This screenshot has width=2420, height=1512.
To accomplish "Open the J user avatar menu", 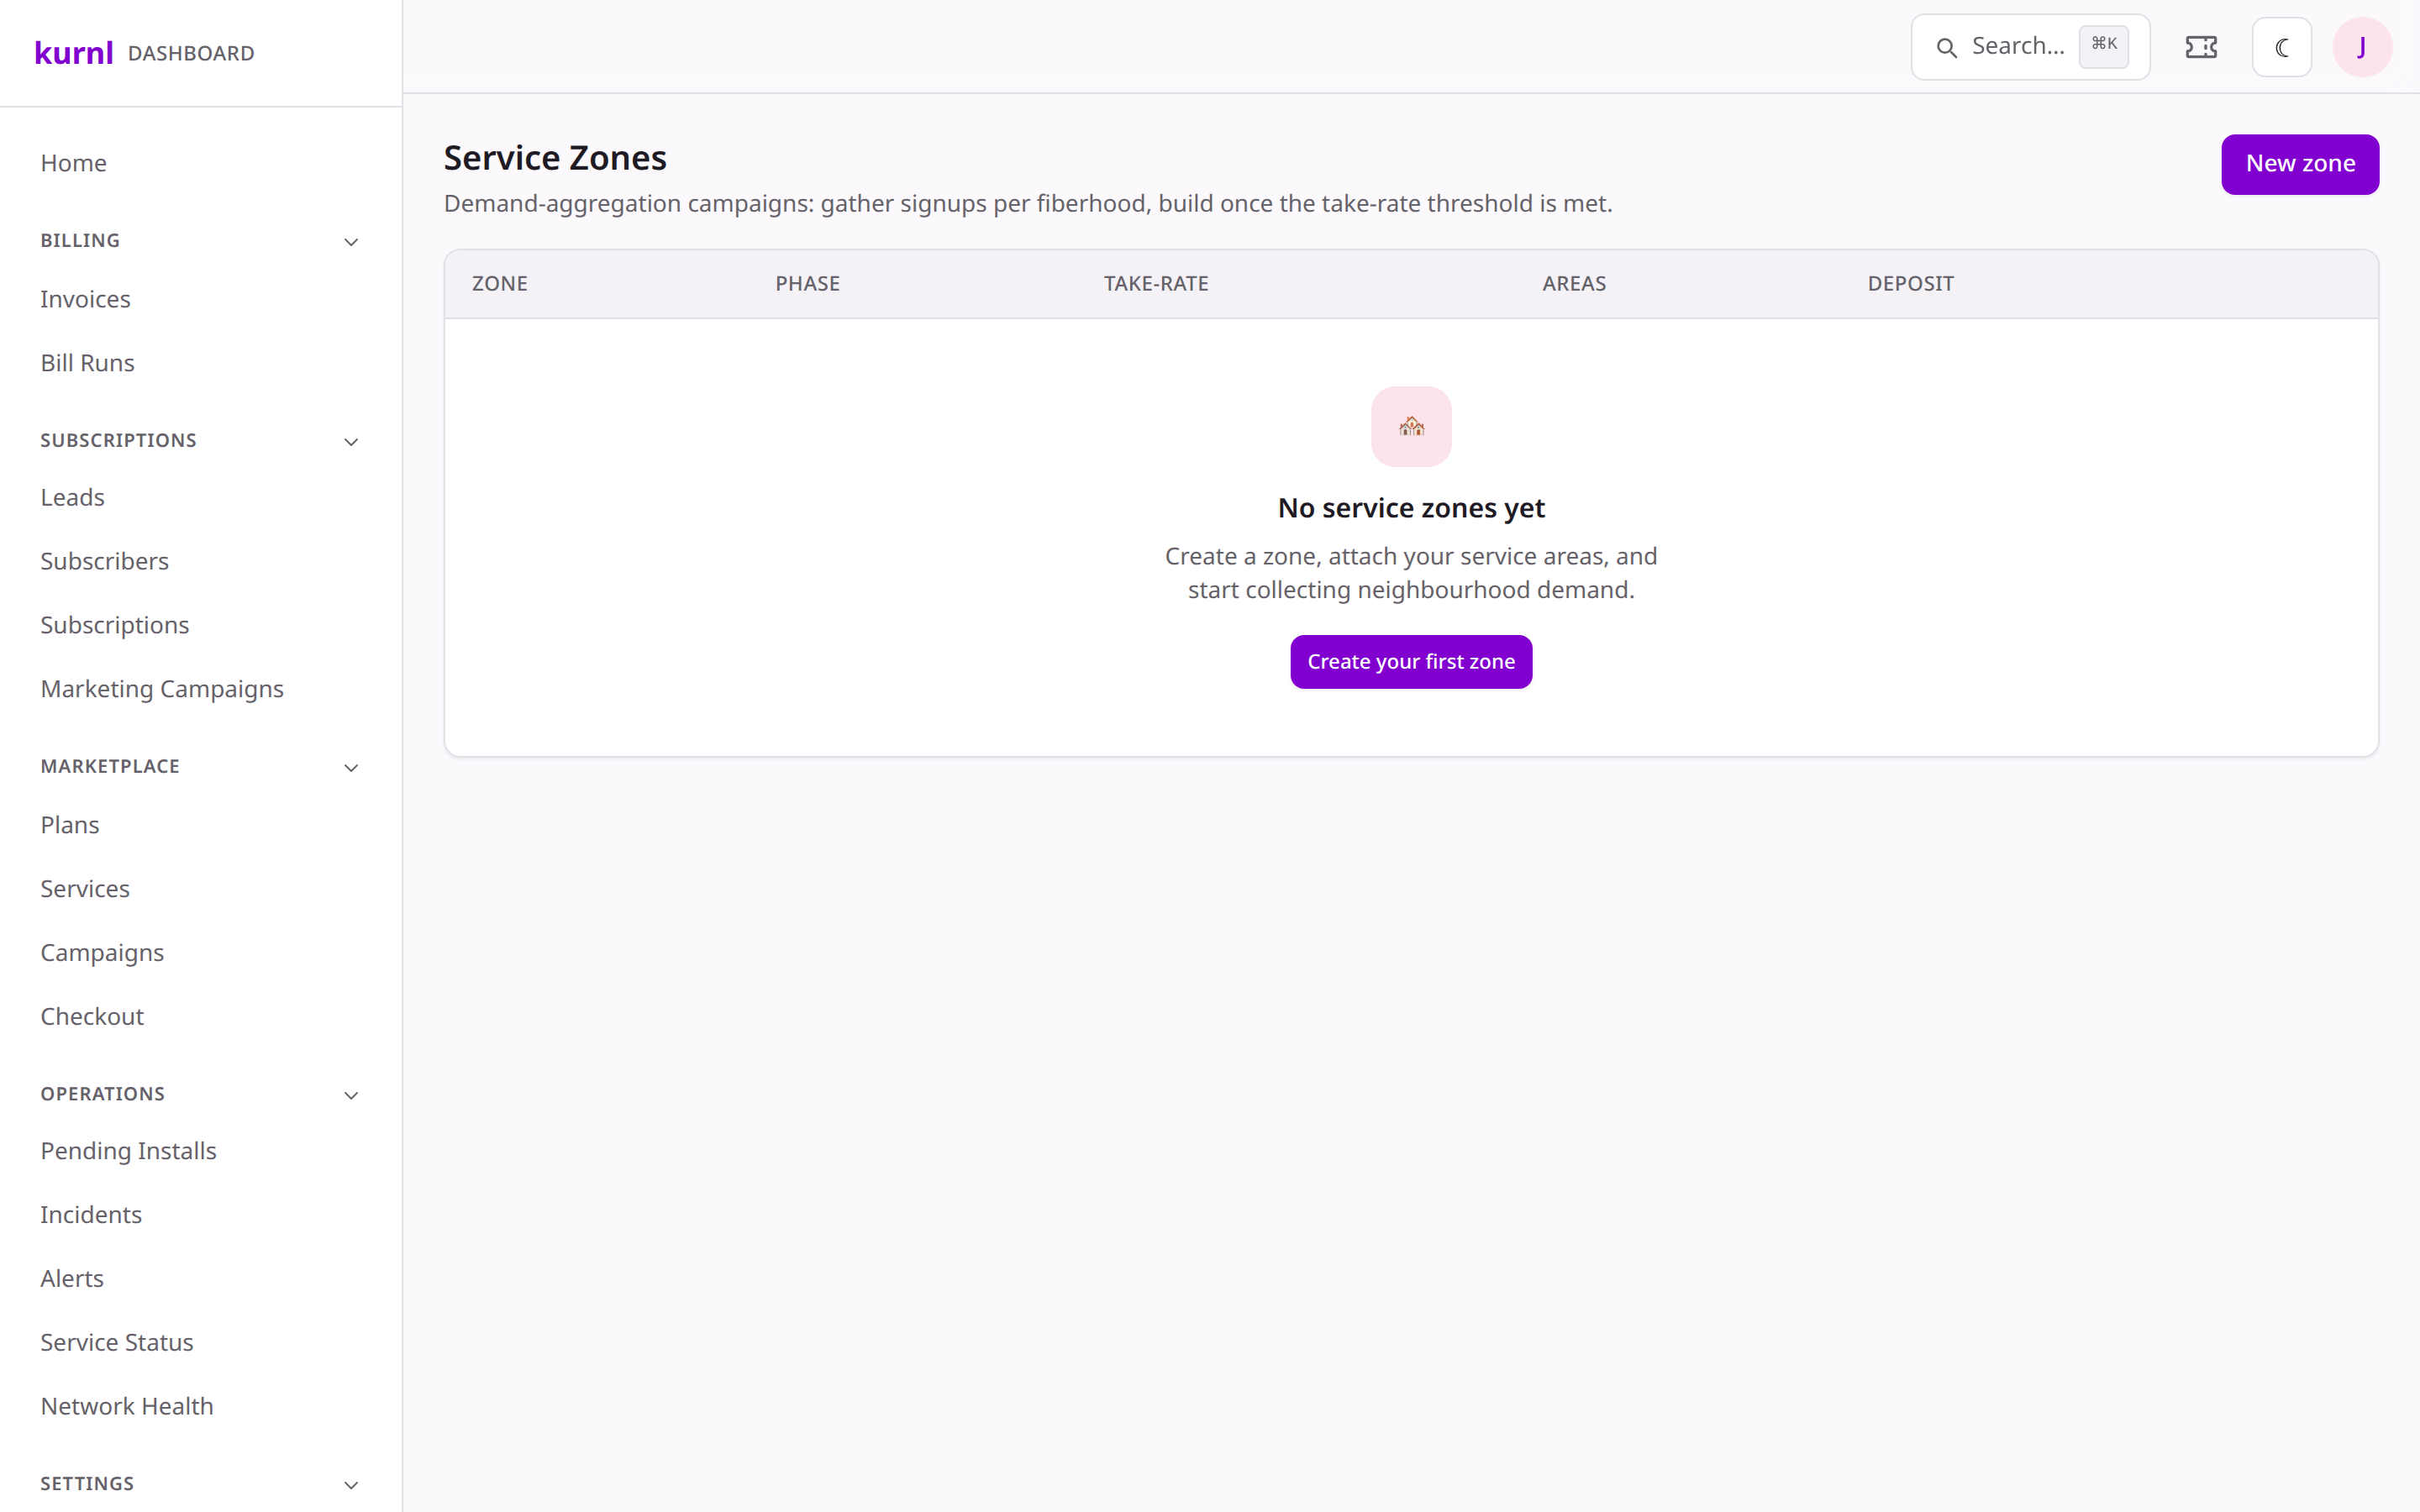I will 2362,47.
